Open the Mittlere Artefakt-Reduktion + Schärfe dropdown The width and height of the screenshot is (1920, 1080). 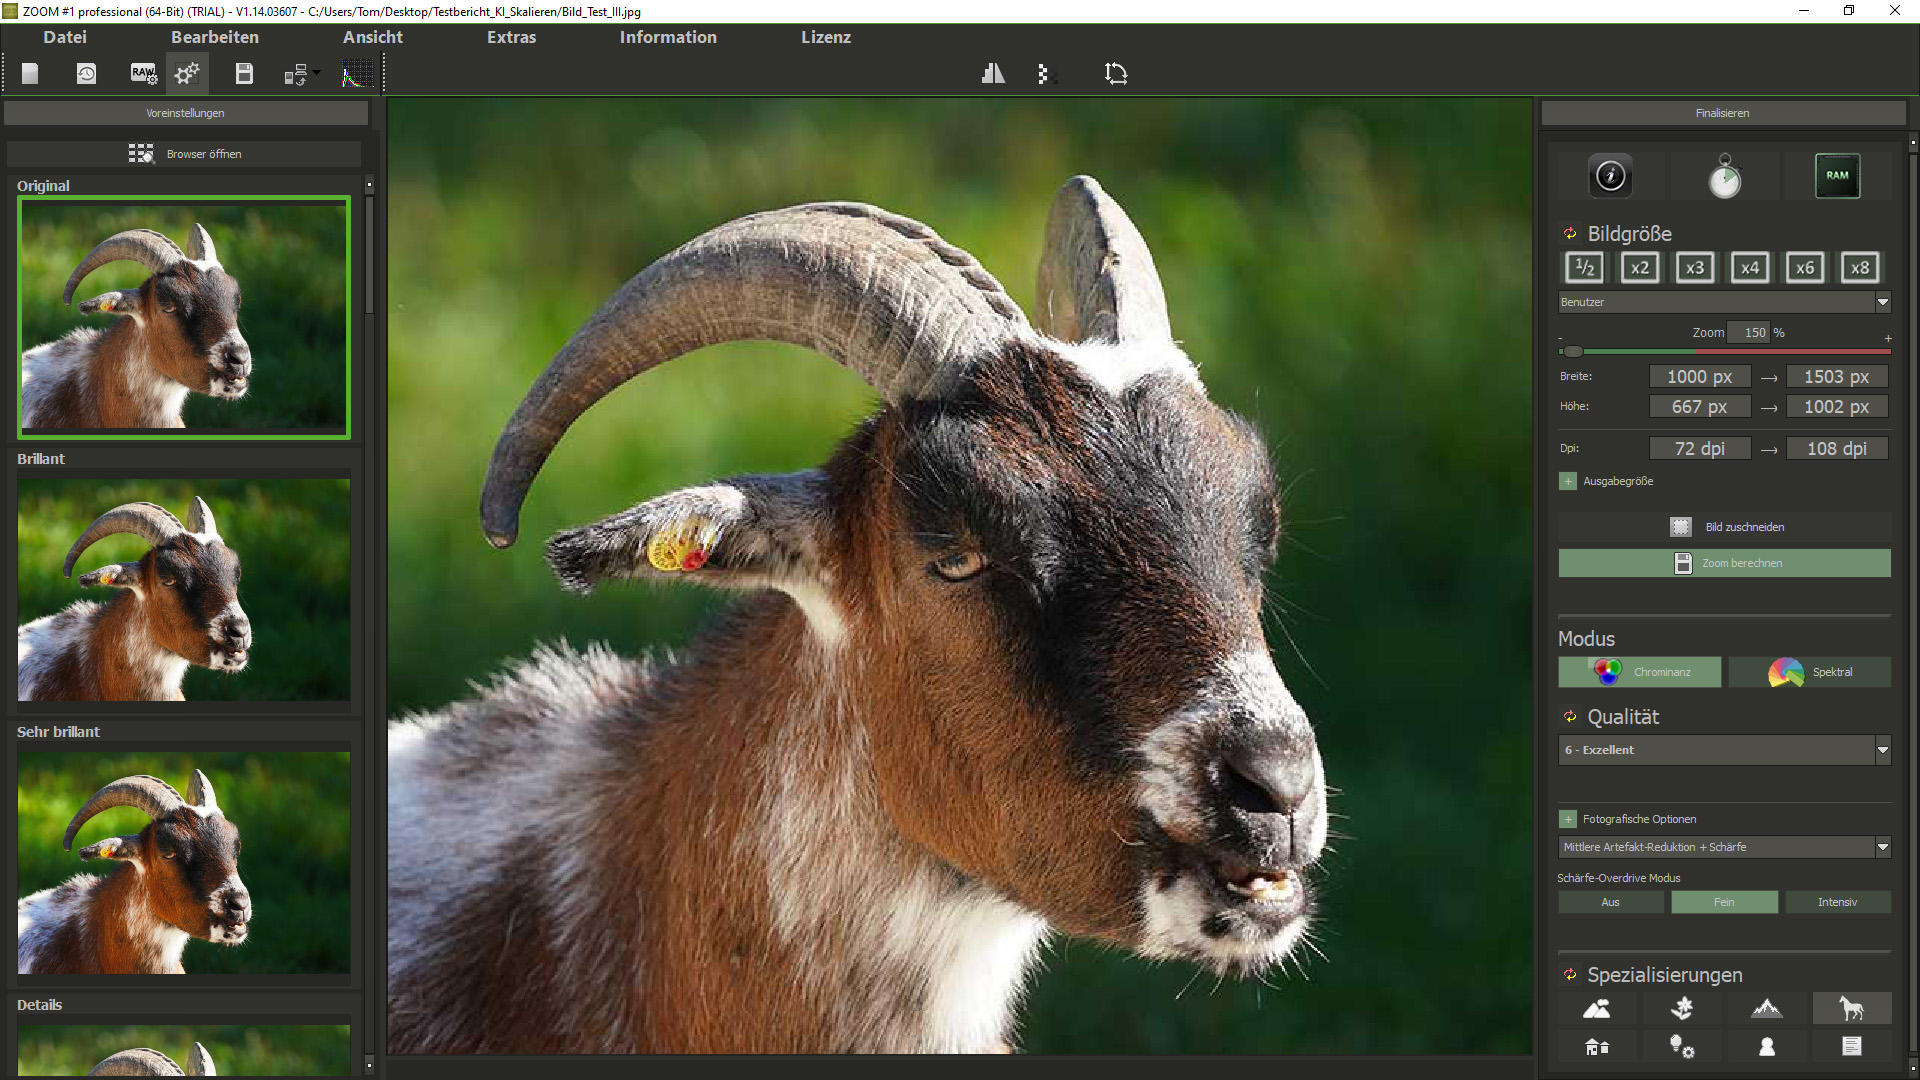(1724, 847)
